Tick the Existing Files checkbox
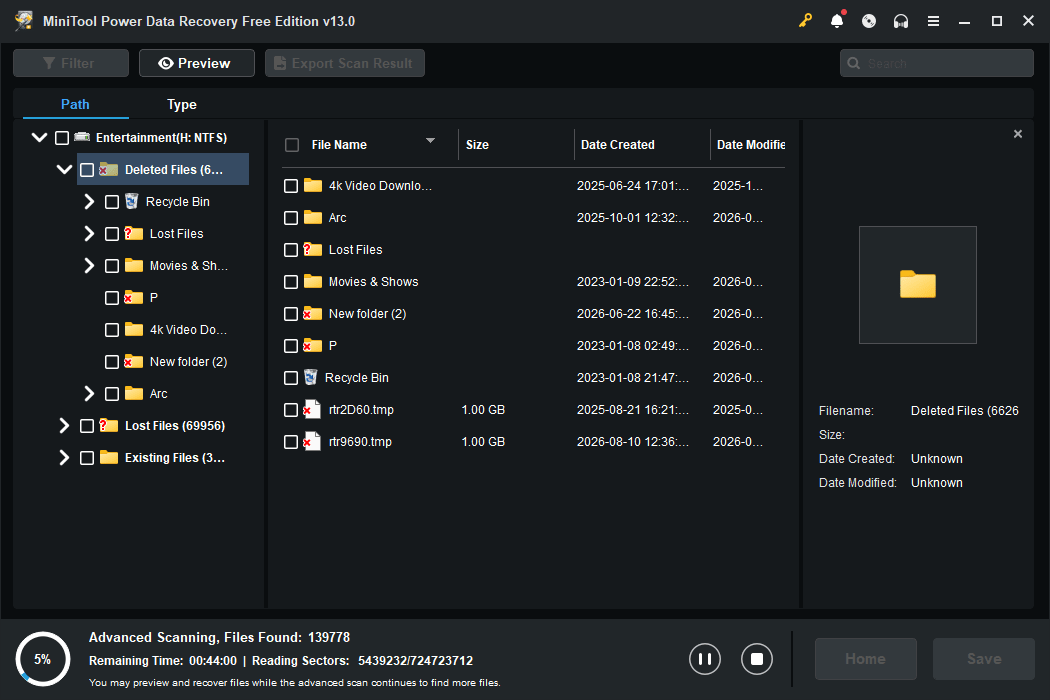Image resolution: width=1050 pixels, height=700 pixels. pyautogui.click(x=87, y=458)
